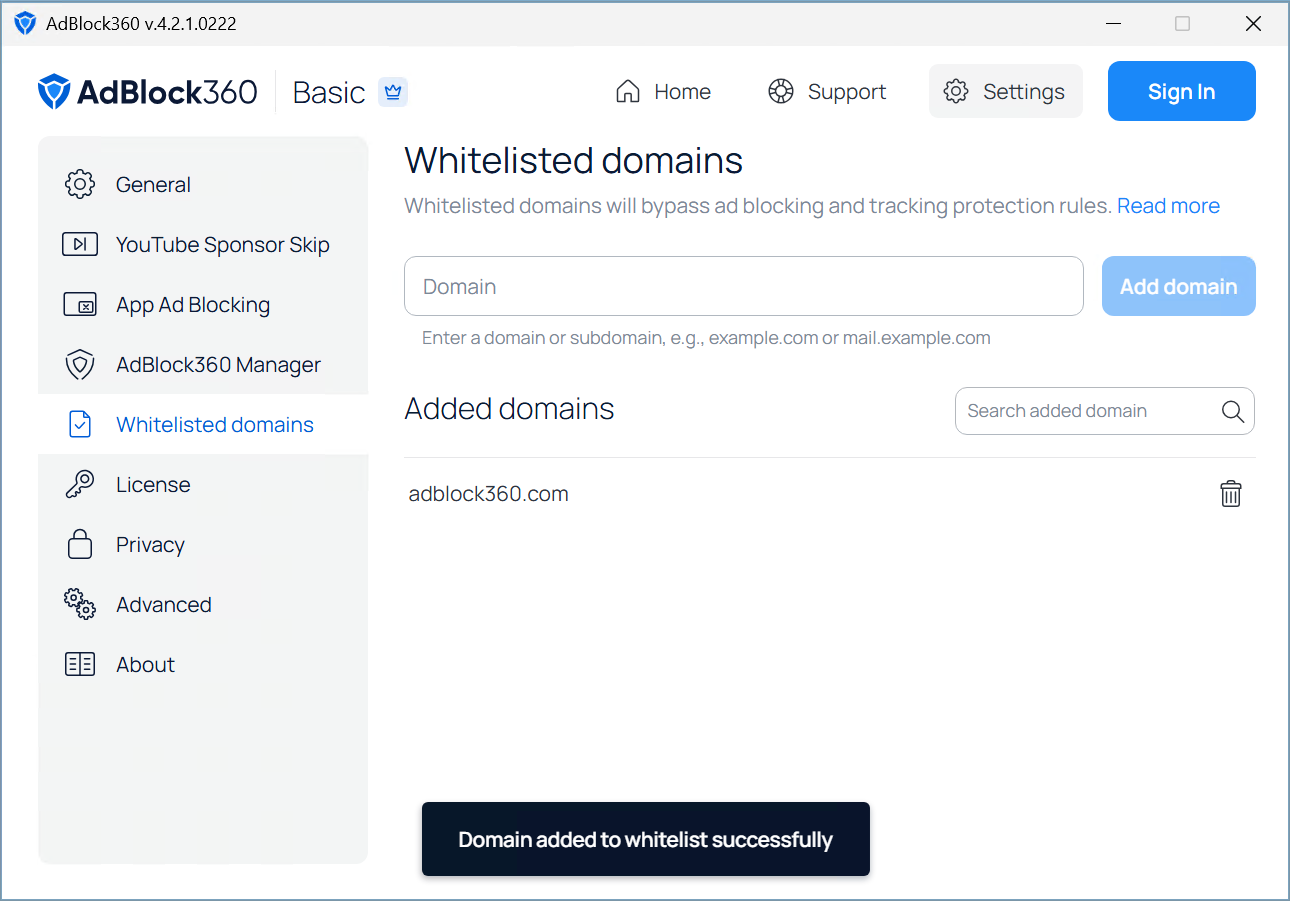Open the License section
Screen dimensions: 1290x901
[x=203, y=484]
